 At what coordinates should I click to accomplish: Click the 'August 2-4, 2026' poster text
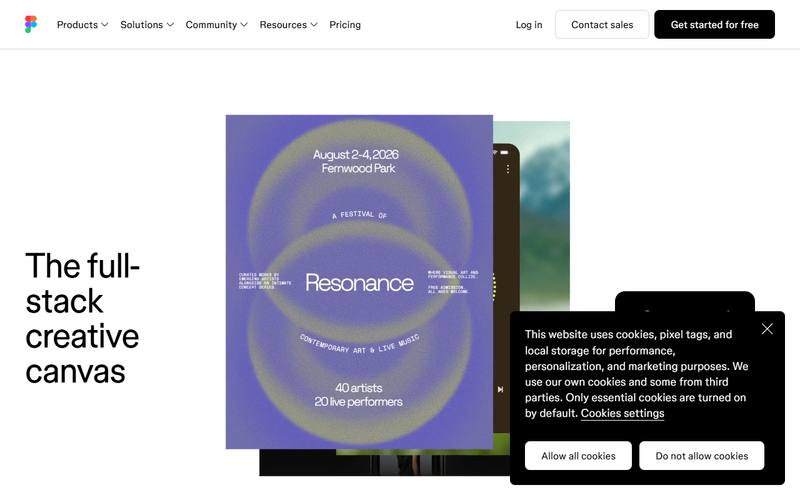coord(356,154)
